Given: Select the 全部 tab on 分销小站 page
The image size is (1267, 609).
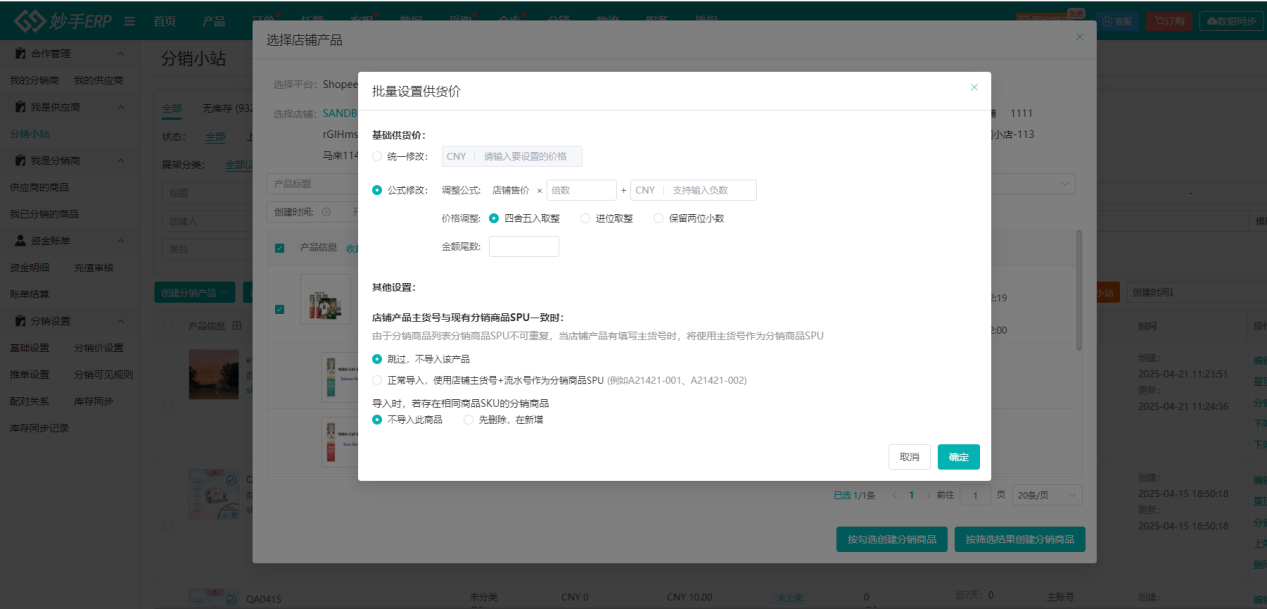Looking at the screenshot, I should [172, 107].
